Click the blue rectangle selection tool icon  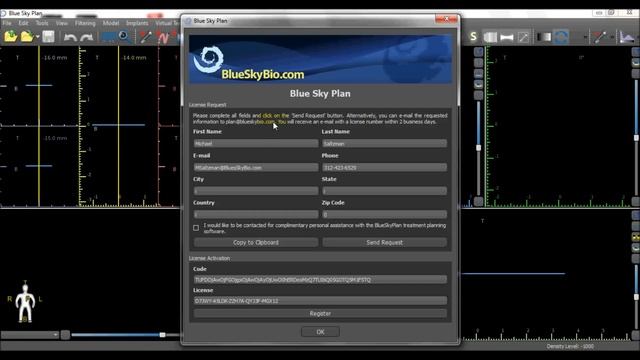[x=109, y=37]
